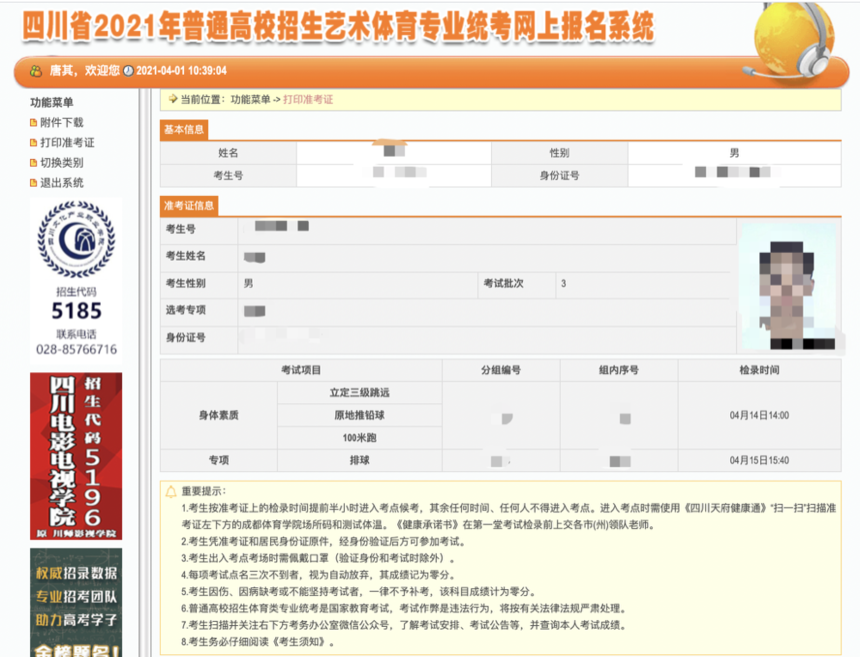
Task: Switch to the 基本信息 tab header
Action: [184, 129]
